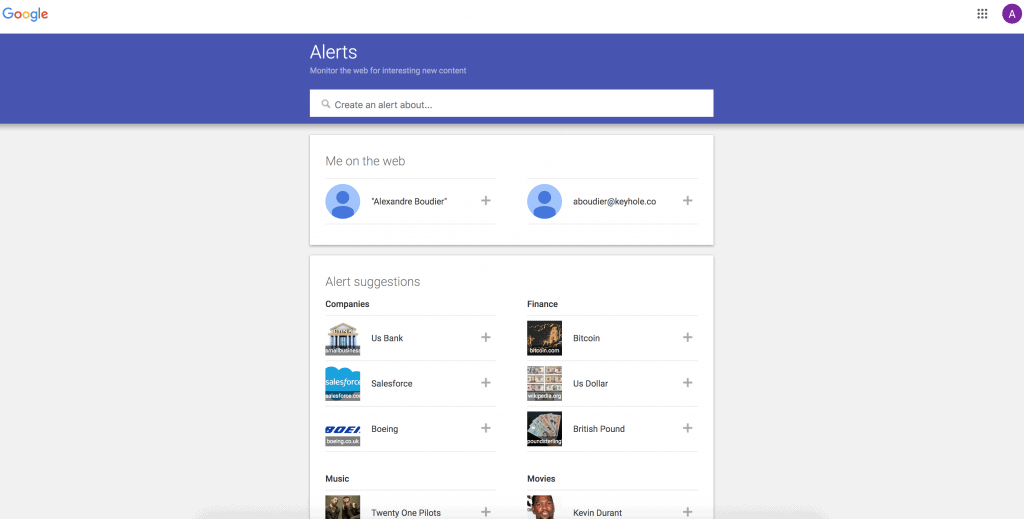Viewport: 1024px width, 519px height.
Task: Open the Salesforce logo thumbnail
Action: [343, 383]
